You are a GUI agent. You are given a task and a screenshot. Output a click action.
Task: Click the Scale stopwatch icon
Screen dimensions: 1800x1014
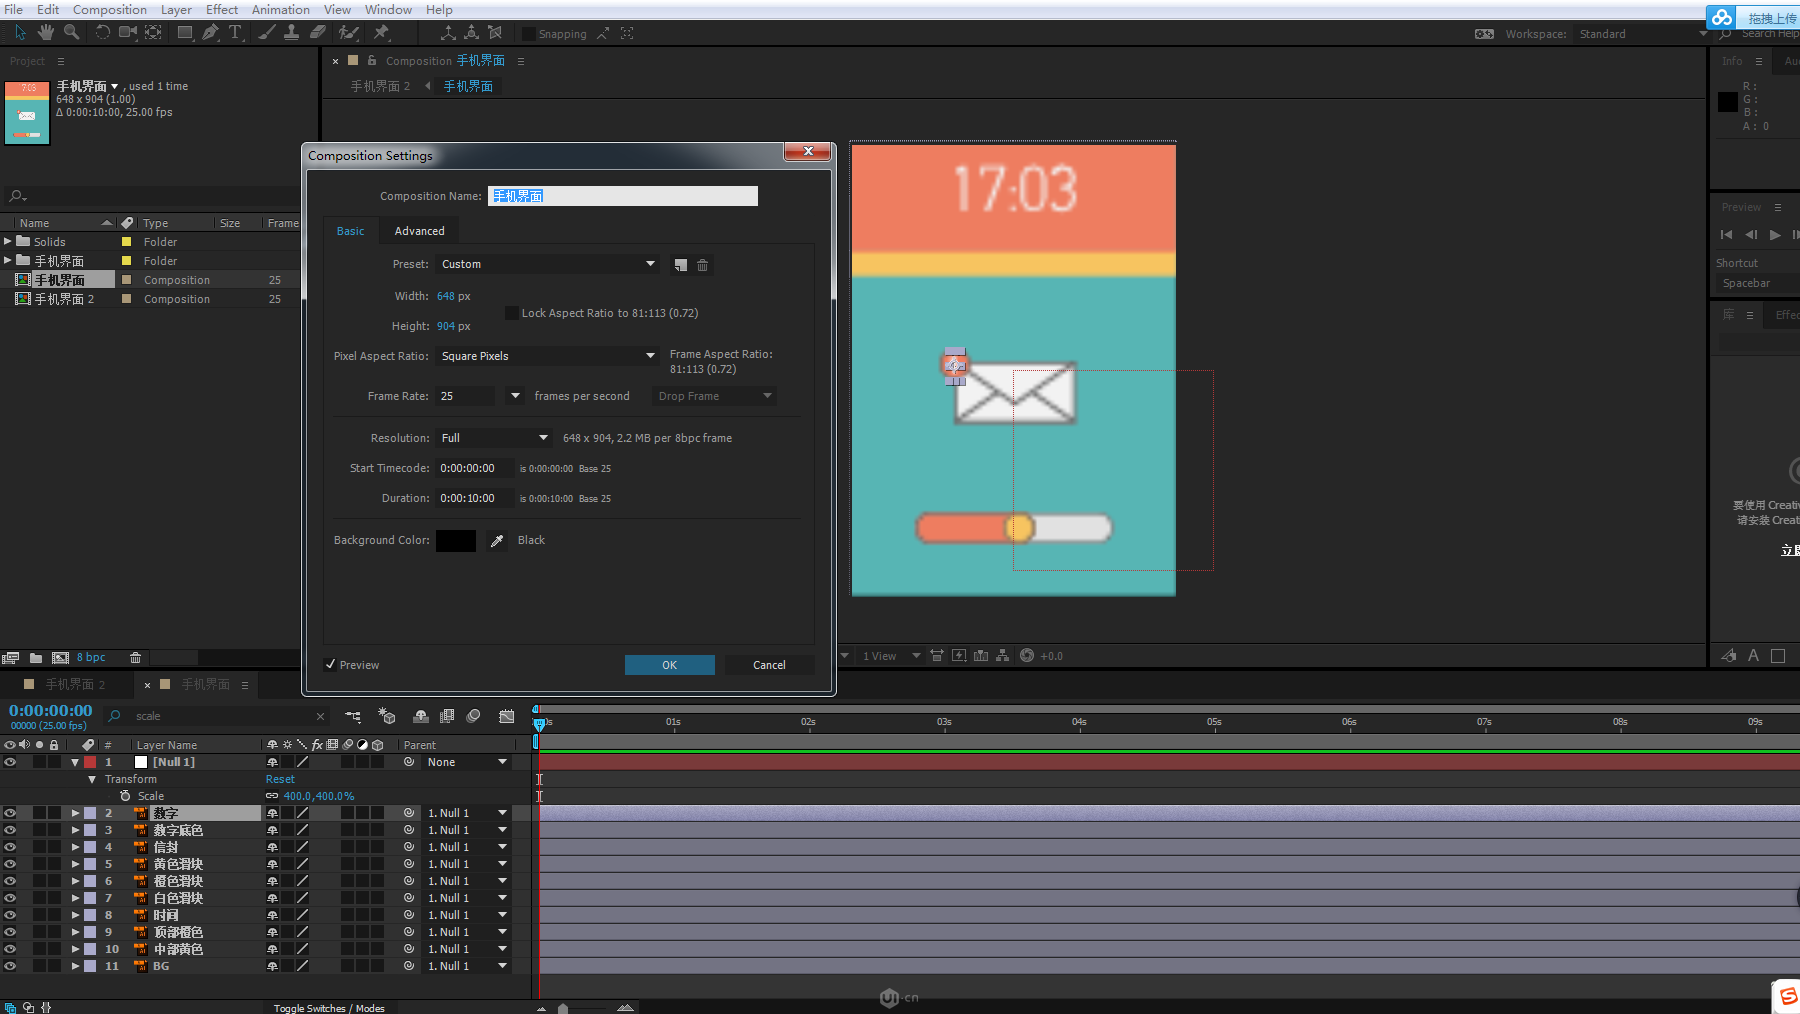pos(125,796)
